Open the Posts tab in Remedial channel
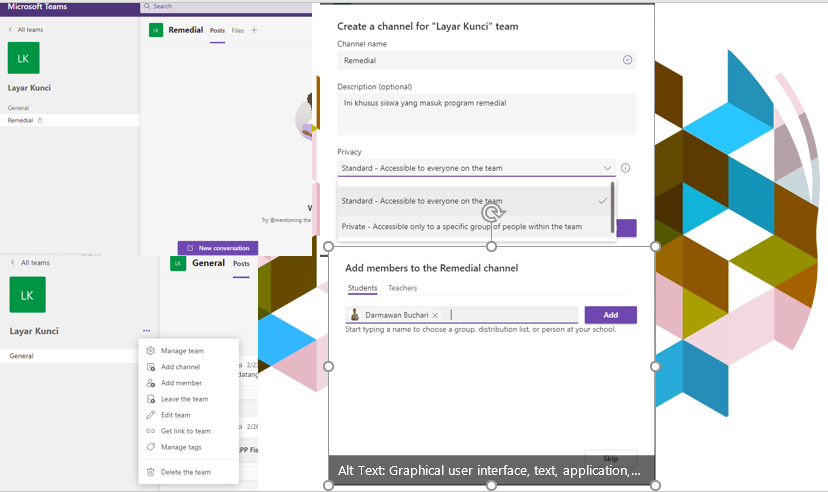 pyautogui.click(x=217, y=31)
